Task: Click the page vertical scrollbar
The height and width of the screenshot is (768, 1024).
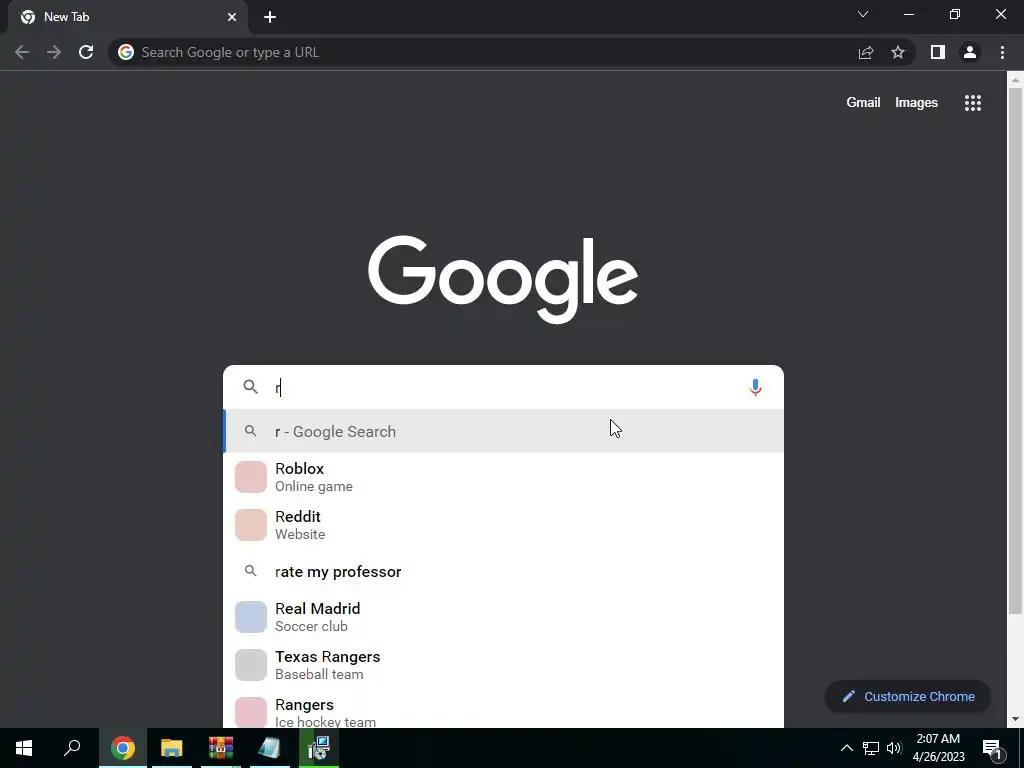Action: tap(1015, 351)
